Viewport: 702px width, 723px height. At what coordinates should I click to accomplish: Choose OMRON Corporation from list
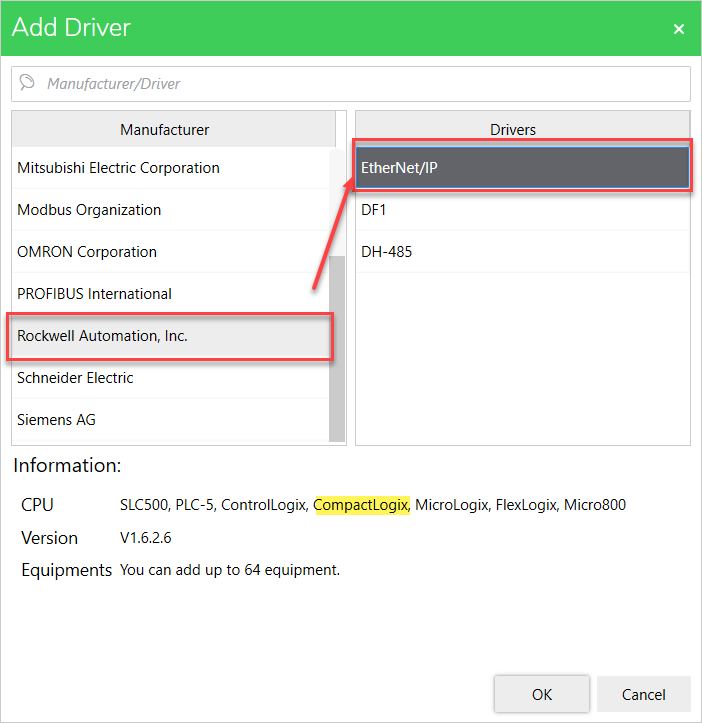[x=171, y=252]
